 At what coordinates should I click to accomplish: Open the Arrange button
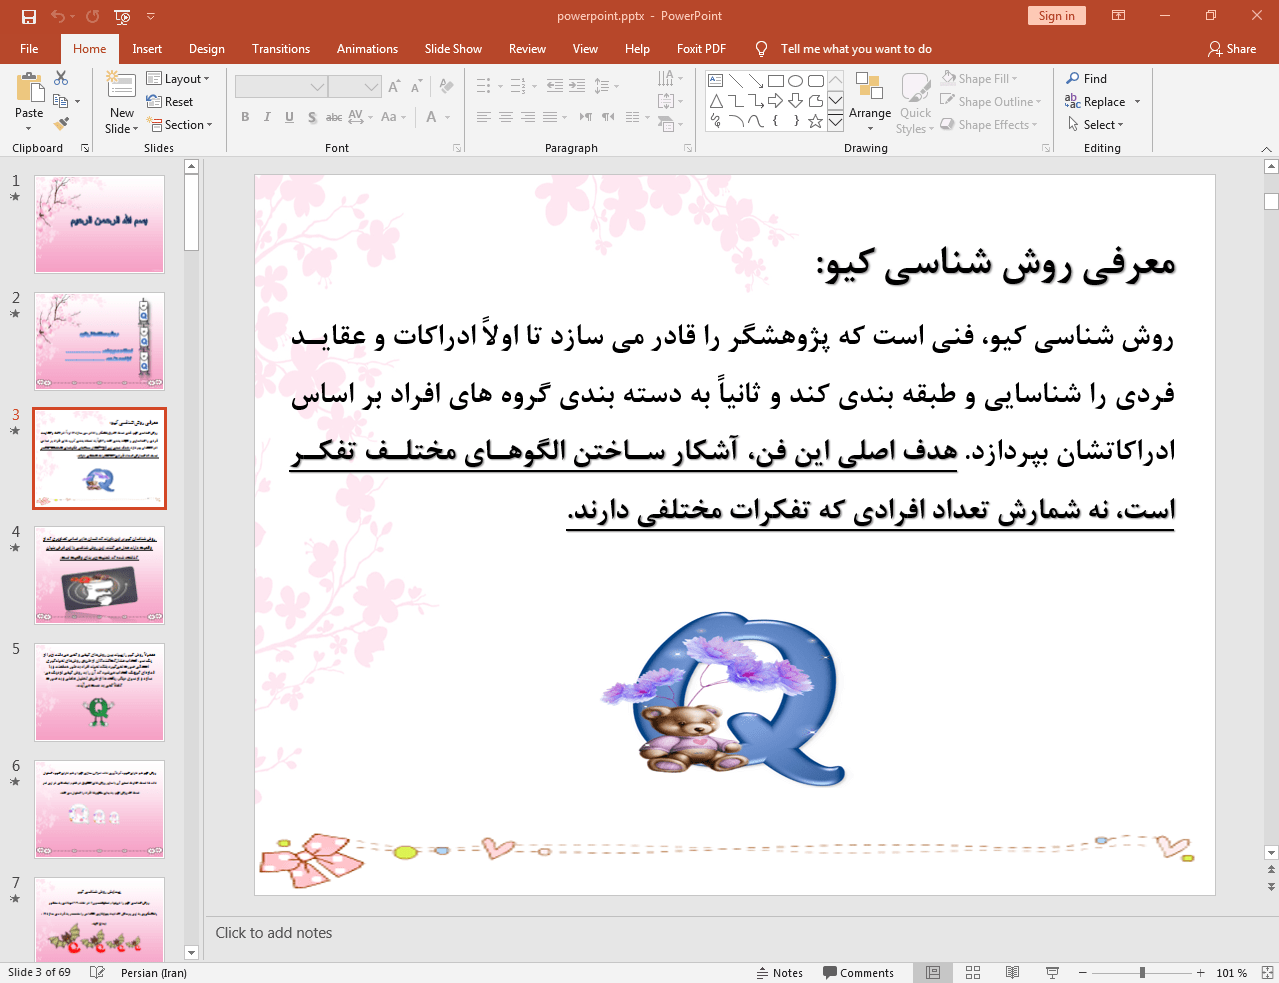point(870,102)
